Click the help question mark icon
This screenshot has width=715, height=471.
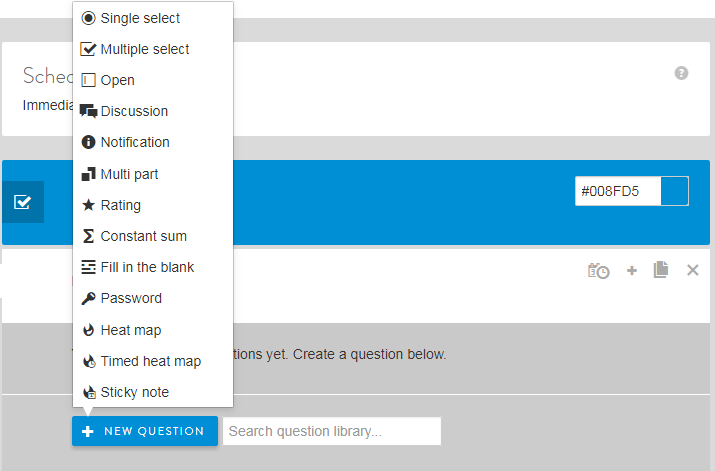681,73
